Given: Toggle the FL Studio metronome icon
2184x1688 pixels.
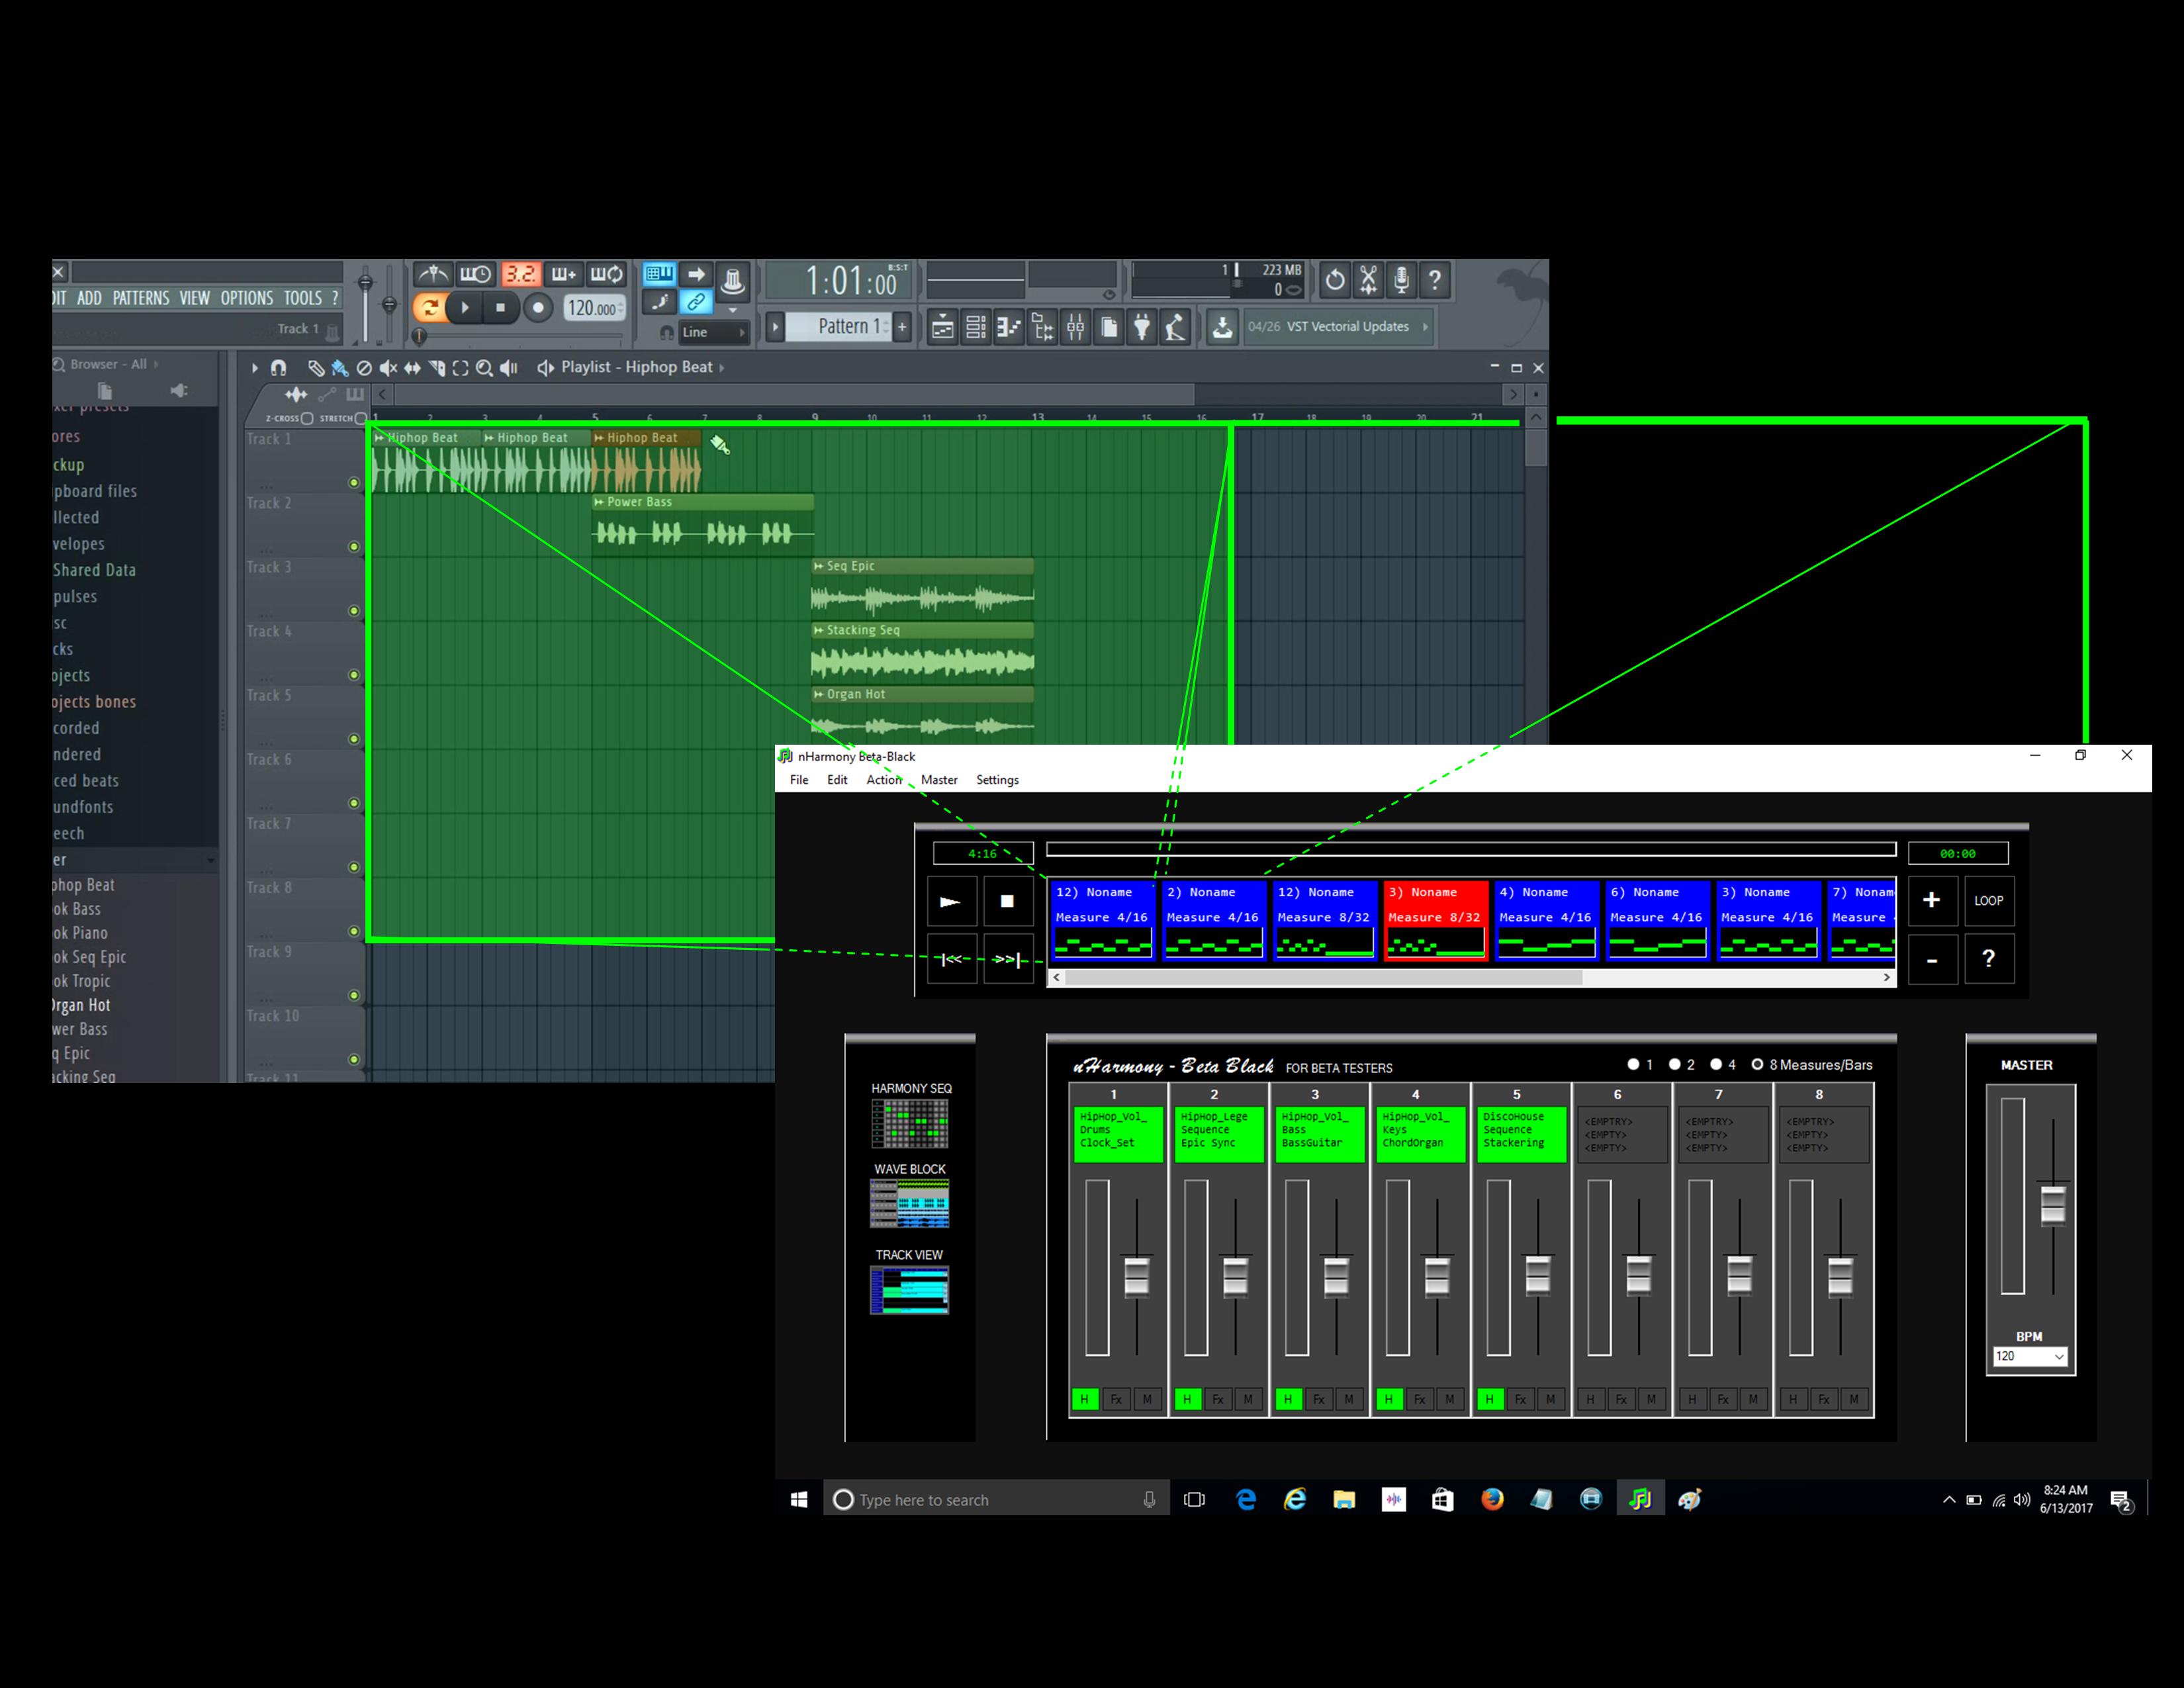Looking at the screenshot, I should [433, 274].
